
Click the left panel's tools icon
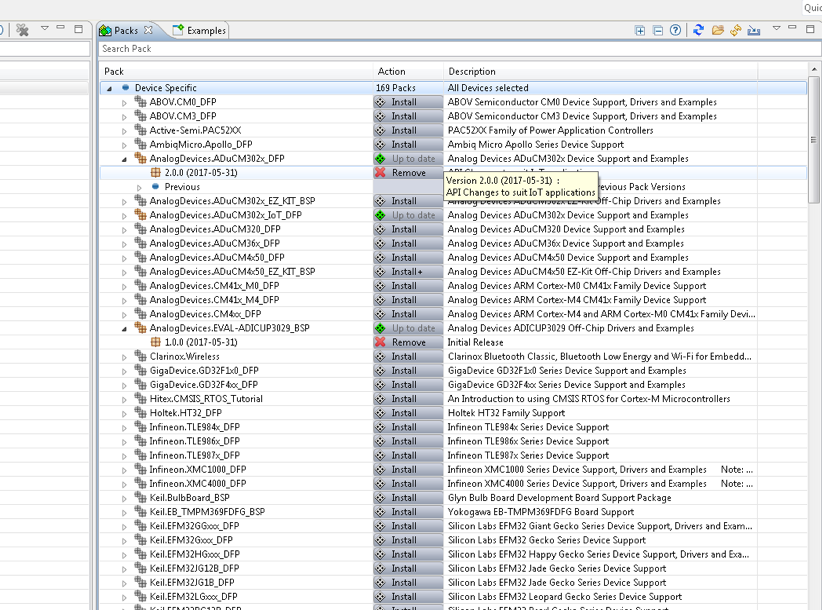[x=22, y=30]
